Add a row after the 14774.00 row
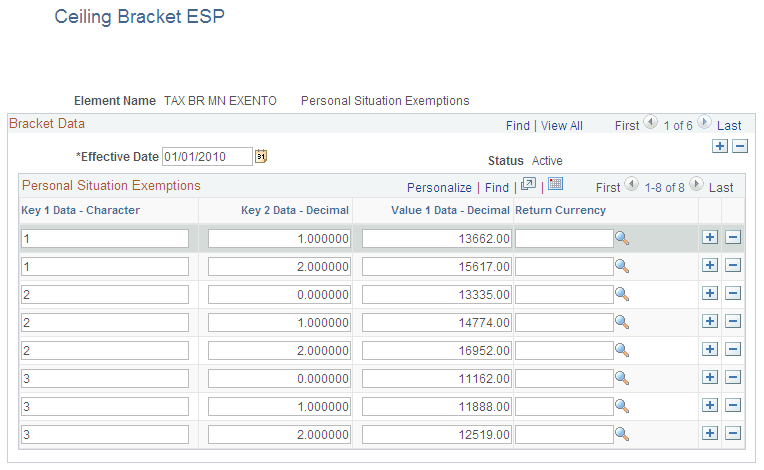 point(710,321)
